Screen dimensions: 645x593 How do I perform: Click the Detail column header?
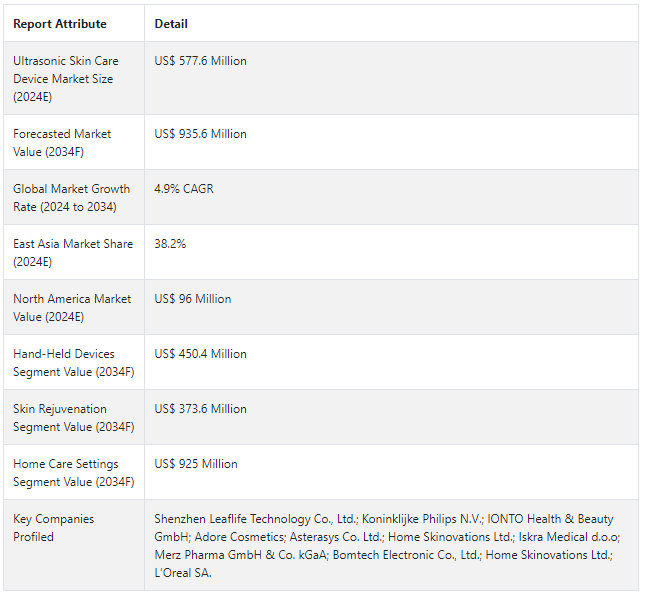pos(171,24)
